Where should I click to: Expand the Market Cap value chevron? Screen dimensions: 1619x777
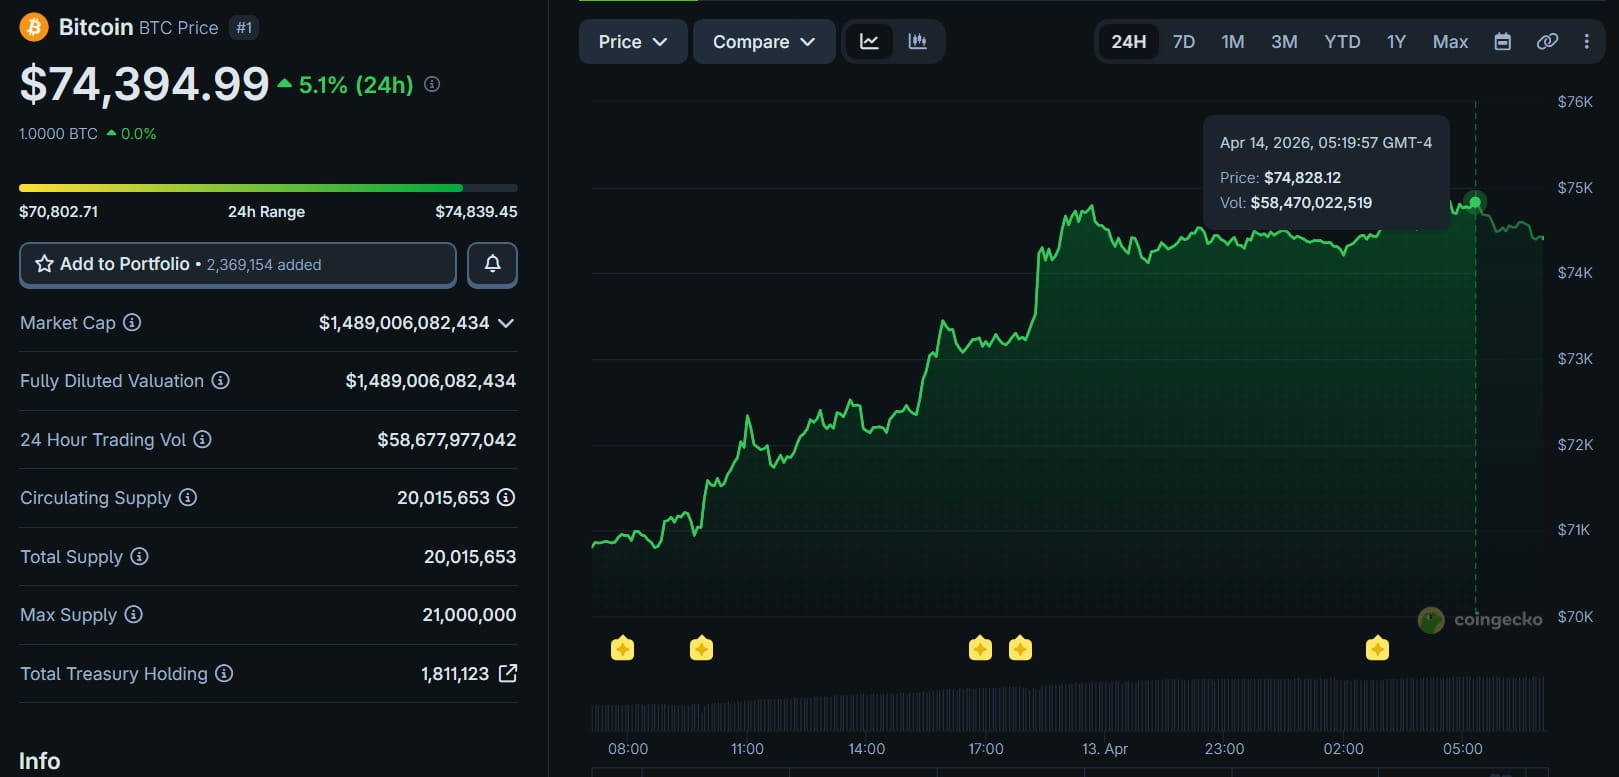coord(506,323)
